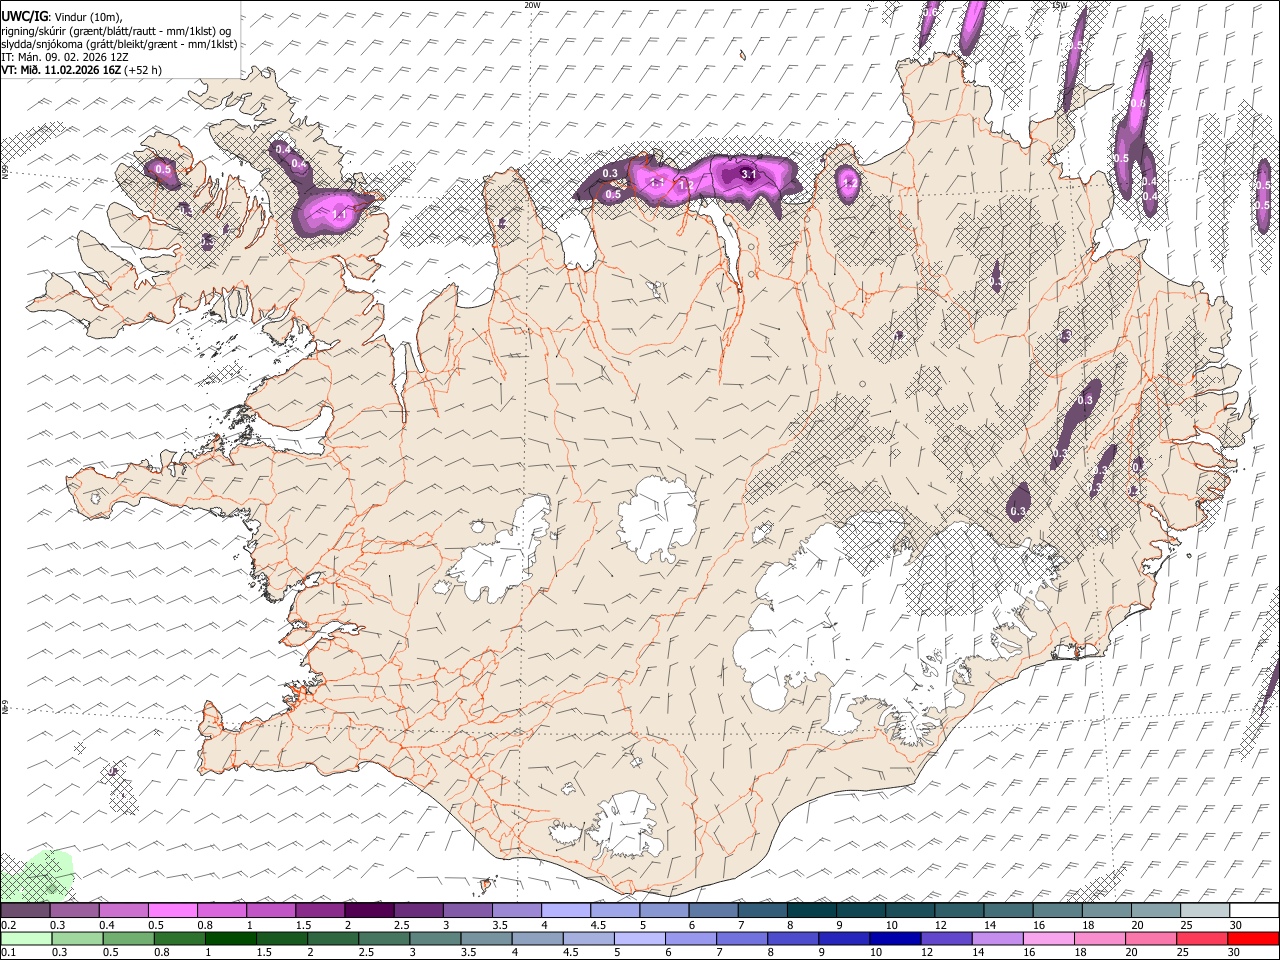1280x960 pixels.
Task: Click the '(+52 h)' forecast offset text
Action: (144, 70)
